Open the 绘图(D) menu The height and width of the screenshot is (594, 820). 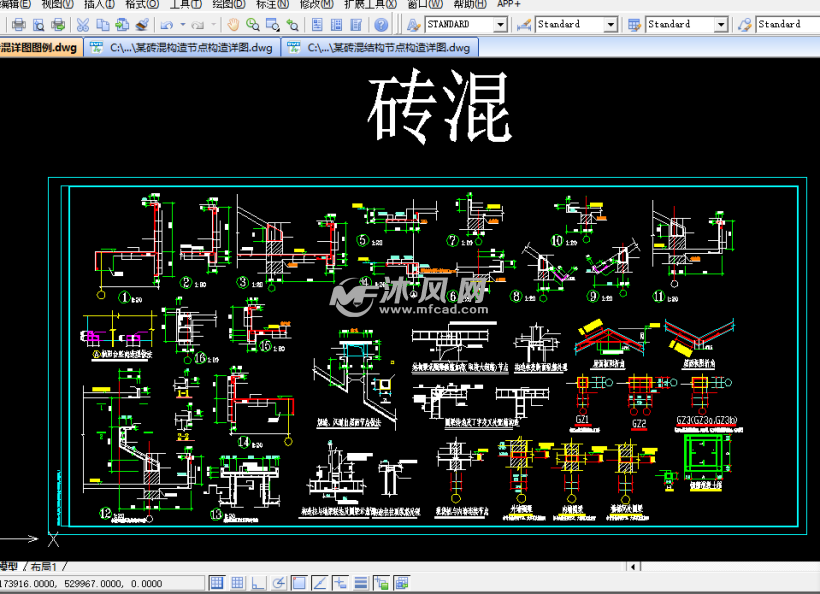click(228, 4)
